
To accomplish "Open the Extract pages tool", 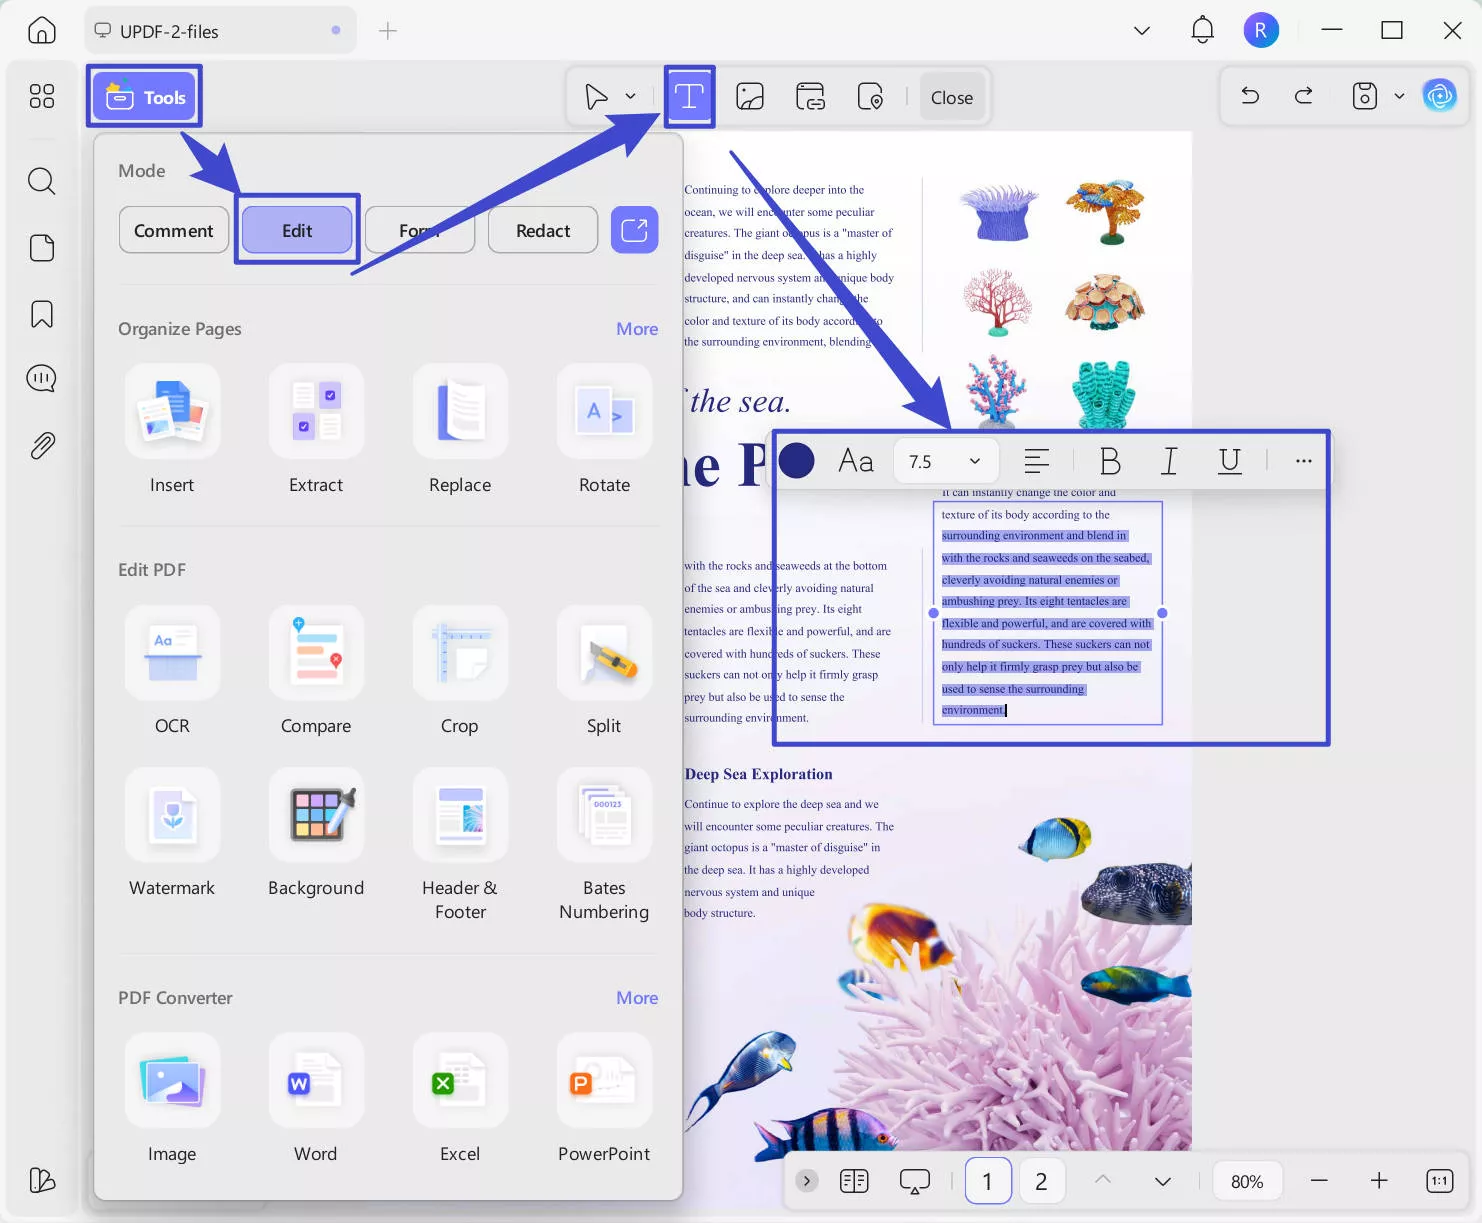I will [x=316, y=430].
